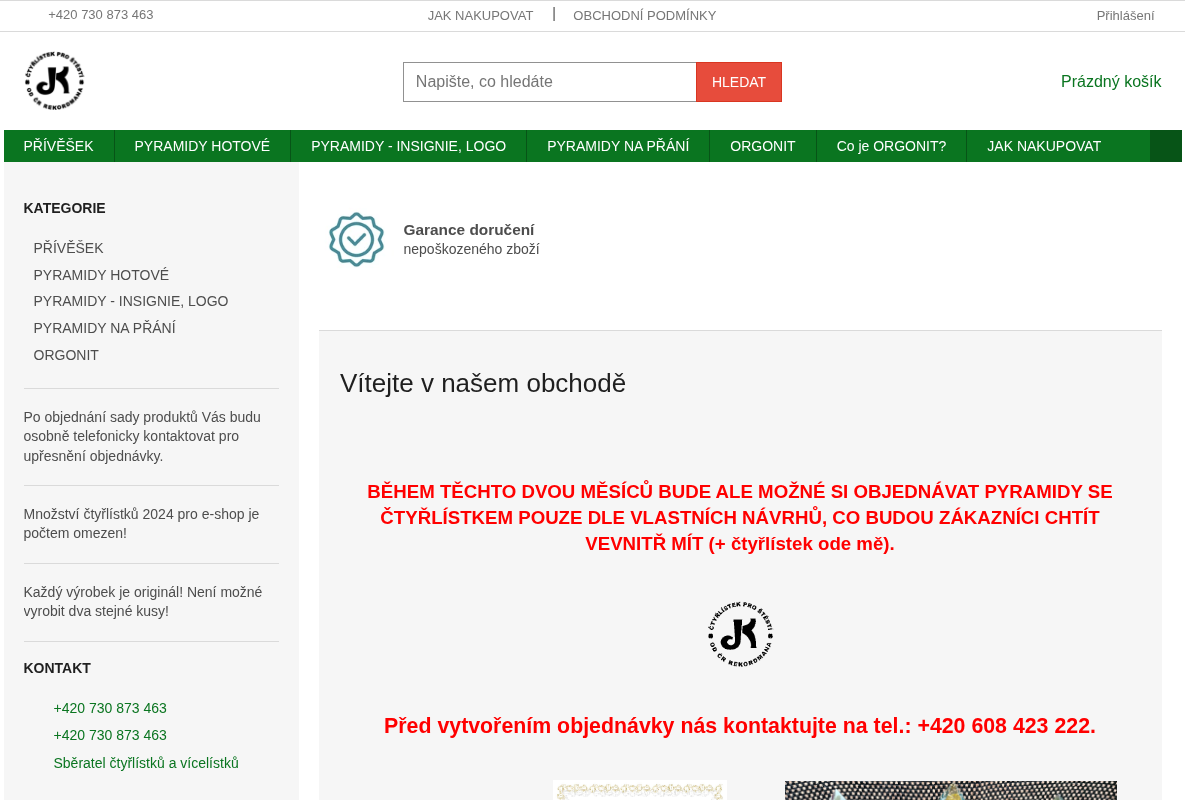Open Sběratel čtyřlístků a vícelístků link

point(146,763)
